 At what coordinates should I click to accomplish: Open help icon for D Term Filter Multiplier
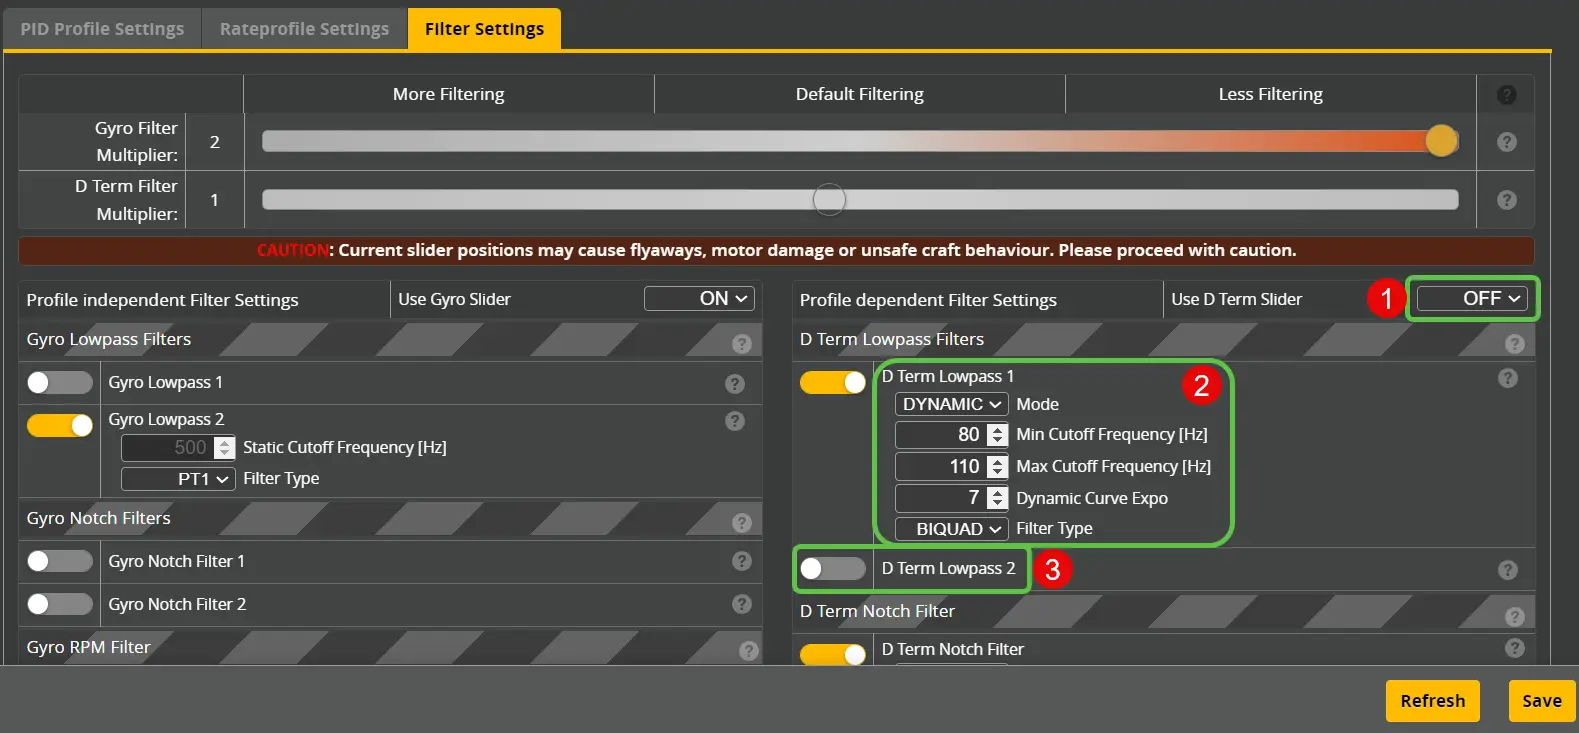coord(1506,200)
